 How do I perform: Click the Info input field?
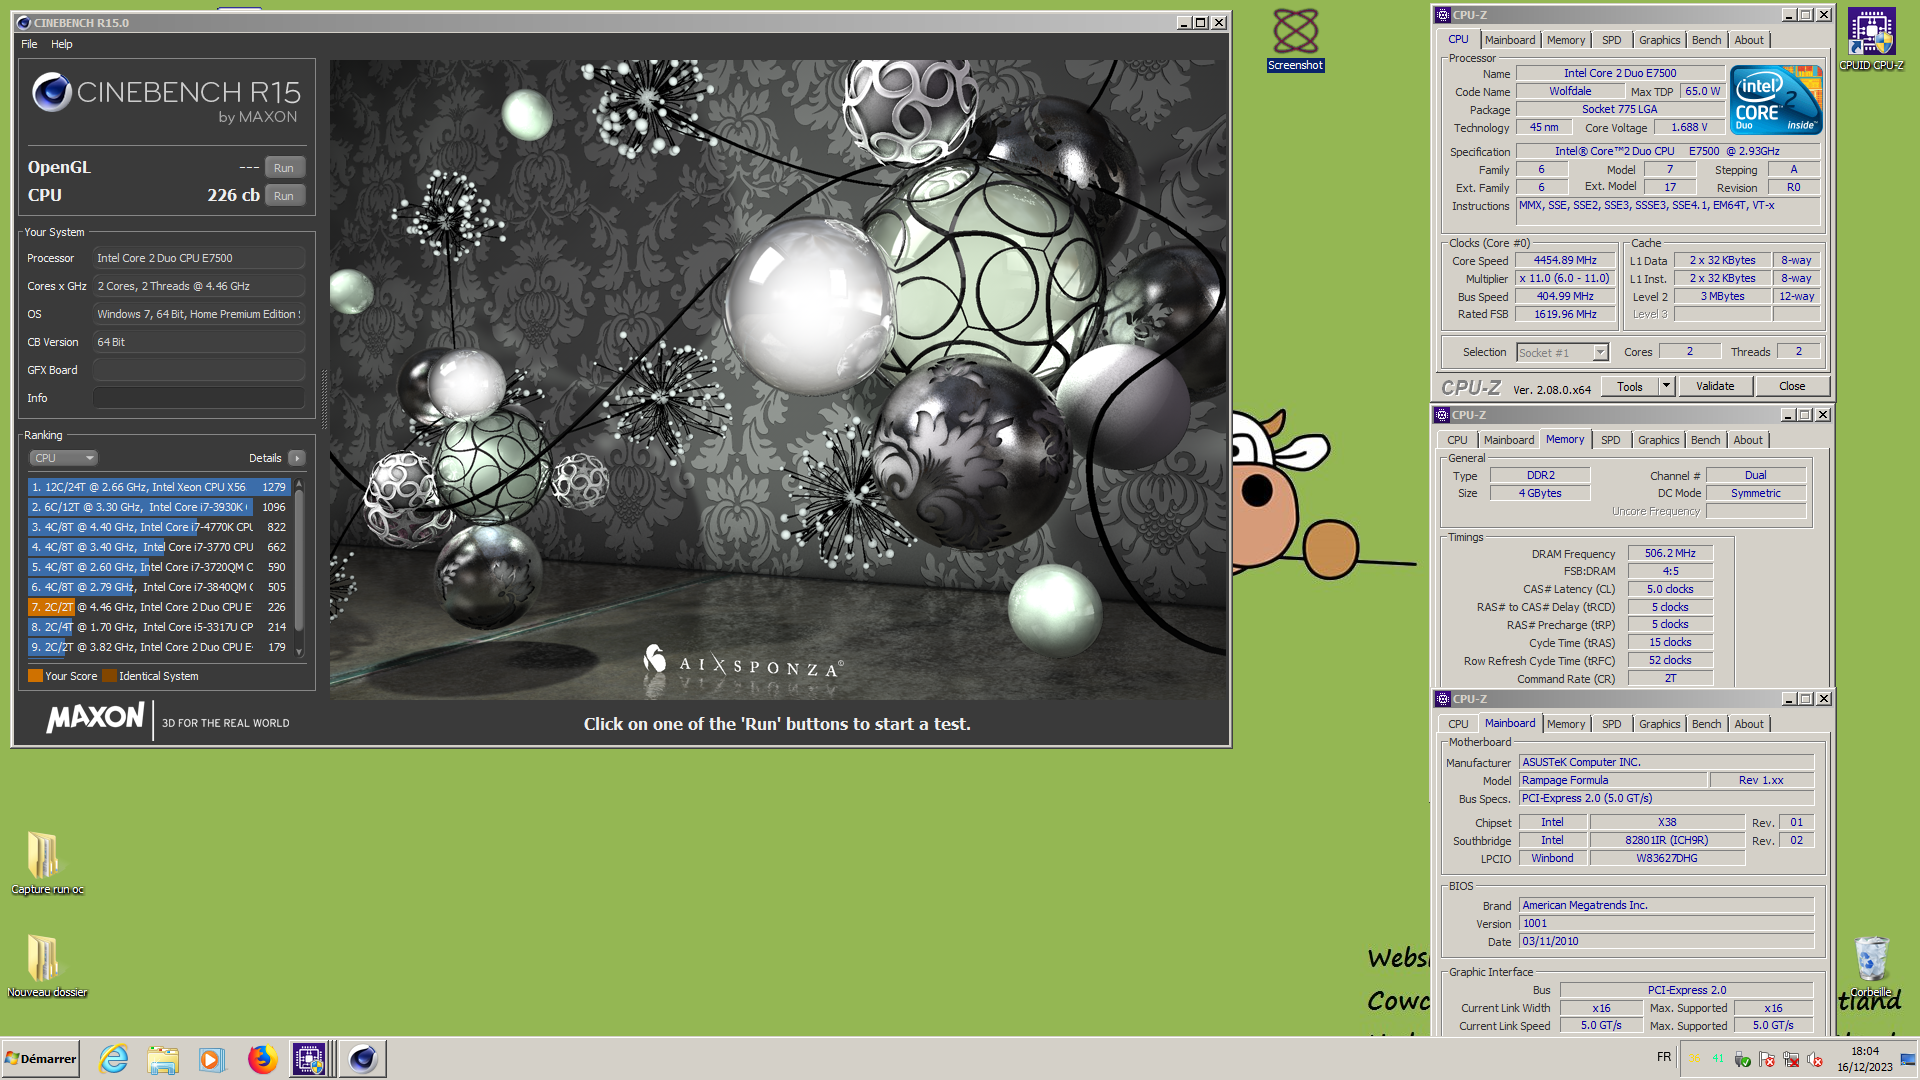199,398
